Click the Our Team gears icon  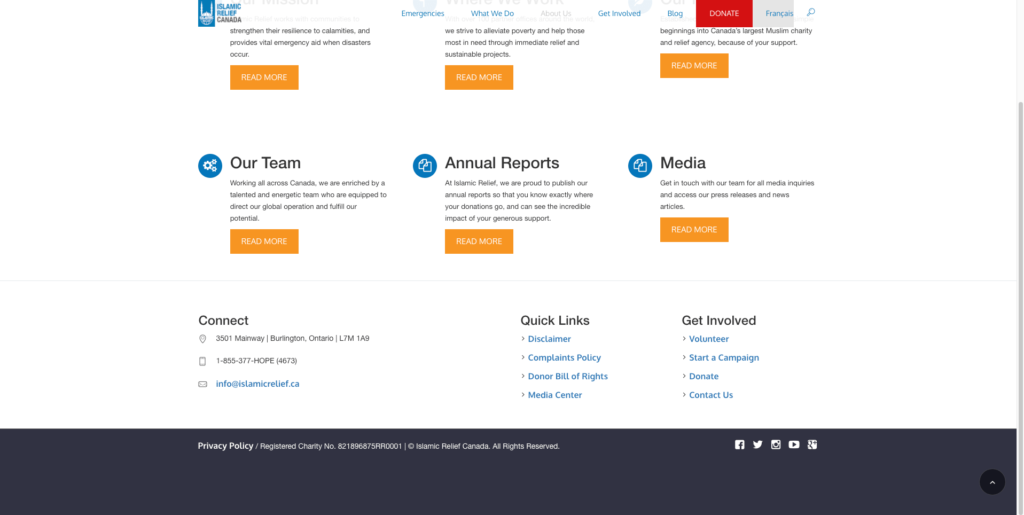(210, 166)
